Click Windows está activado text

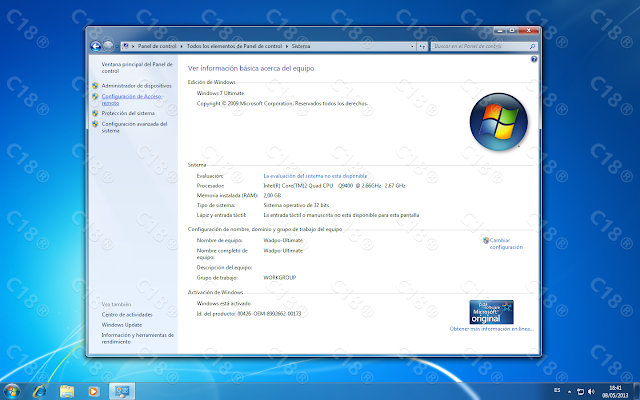coord(224,304)
